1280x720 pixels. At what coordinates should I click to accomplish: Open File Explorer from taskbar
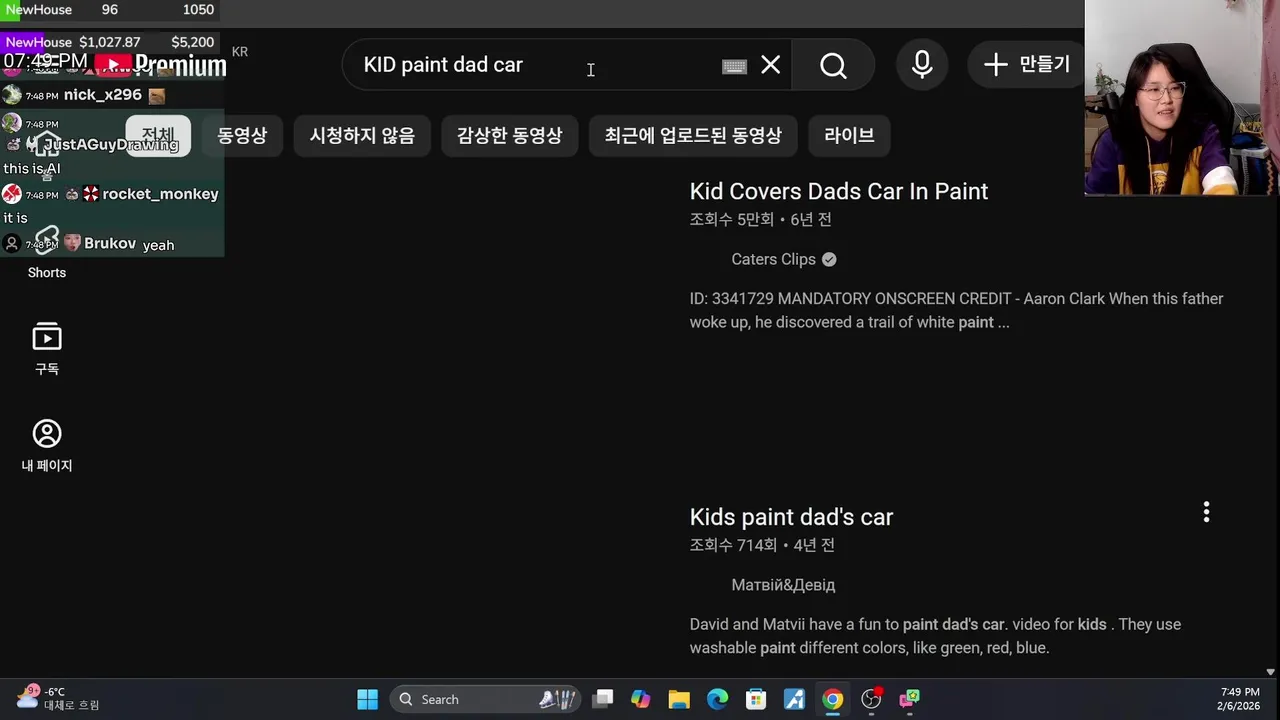click(679, 699)
